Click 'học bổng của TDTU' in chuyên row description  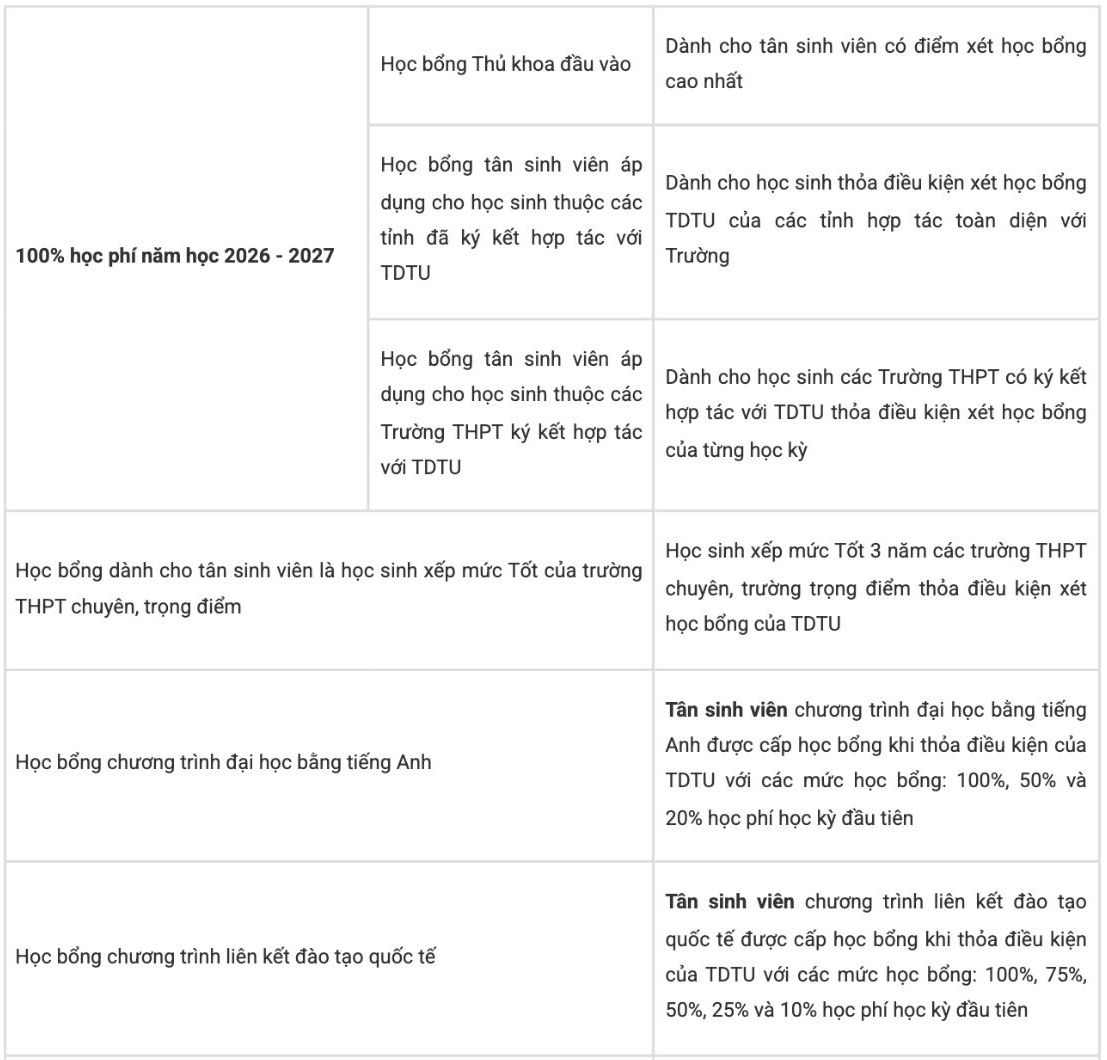[753, 625]
